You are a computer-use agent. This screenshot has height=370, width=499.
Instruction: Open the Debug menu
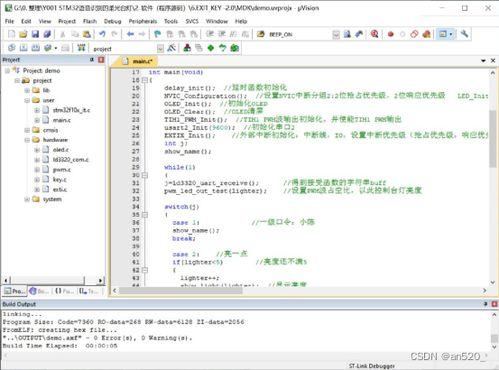112,21
